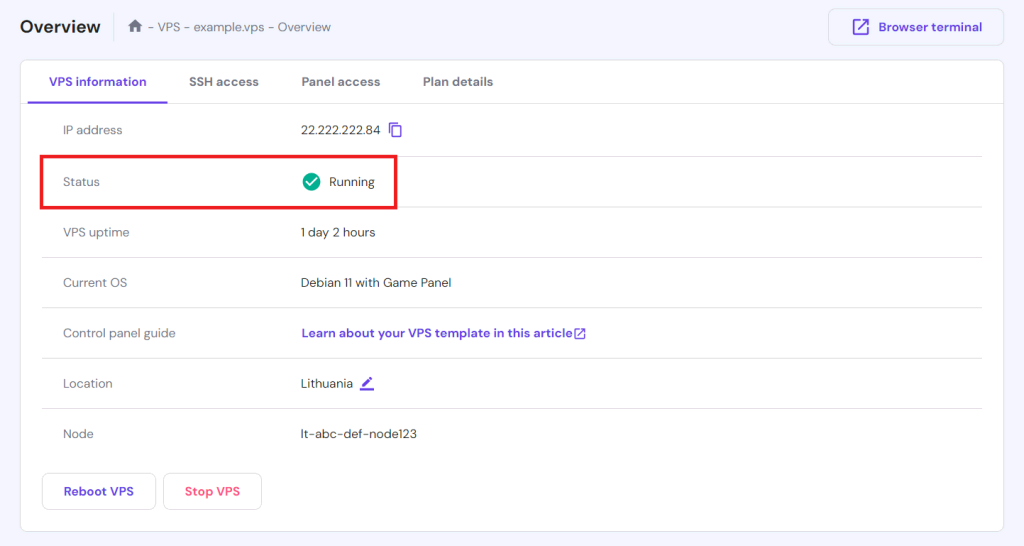Click the Lithuania location text

click(x=327, y=383)
